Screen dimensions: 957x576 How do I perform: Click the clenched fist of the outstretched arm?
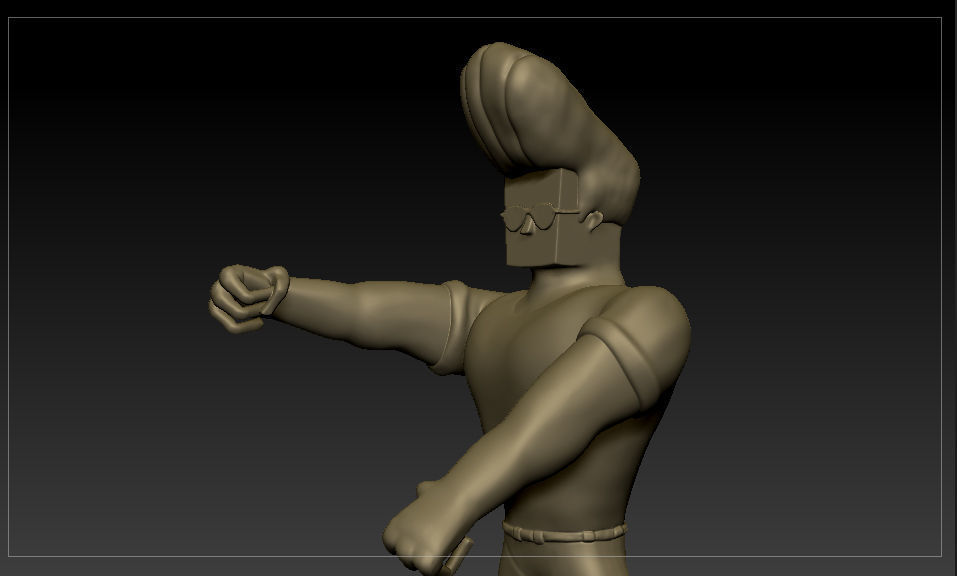point(248,298)
